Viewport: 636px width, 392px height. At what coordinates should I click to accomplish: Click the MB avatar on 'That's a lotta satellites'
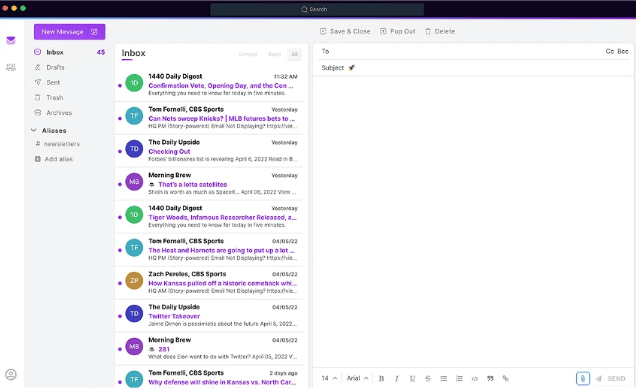pyautogui.click(x=134, y=182)
